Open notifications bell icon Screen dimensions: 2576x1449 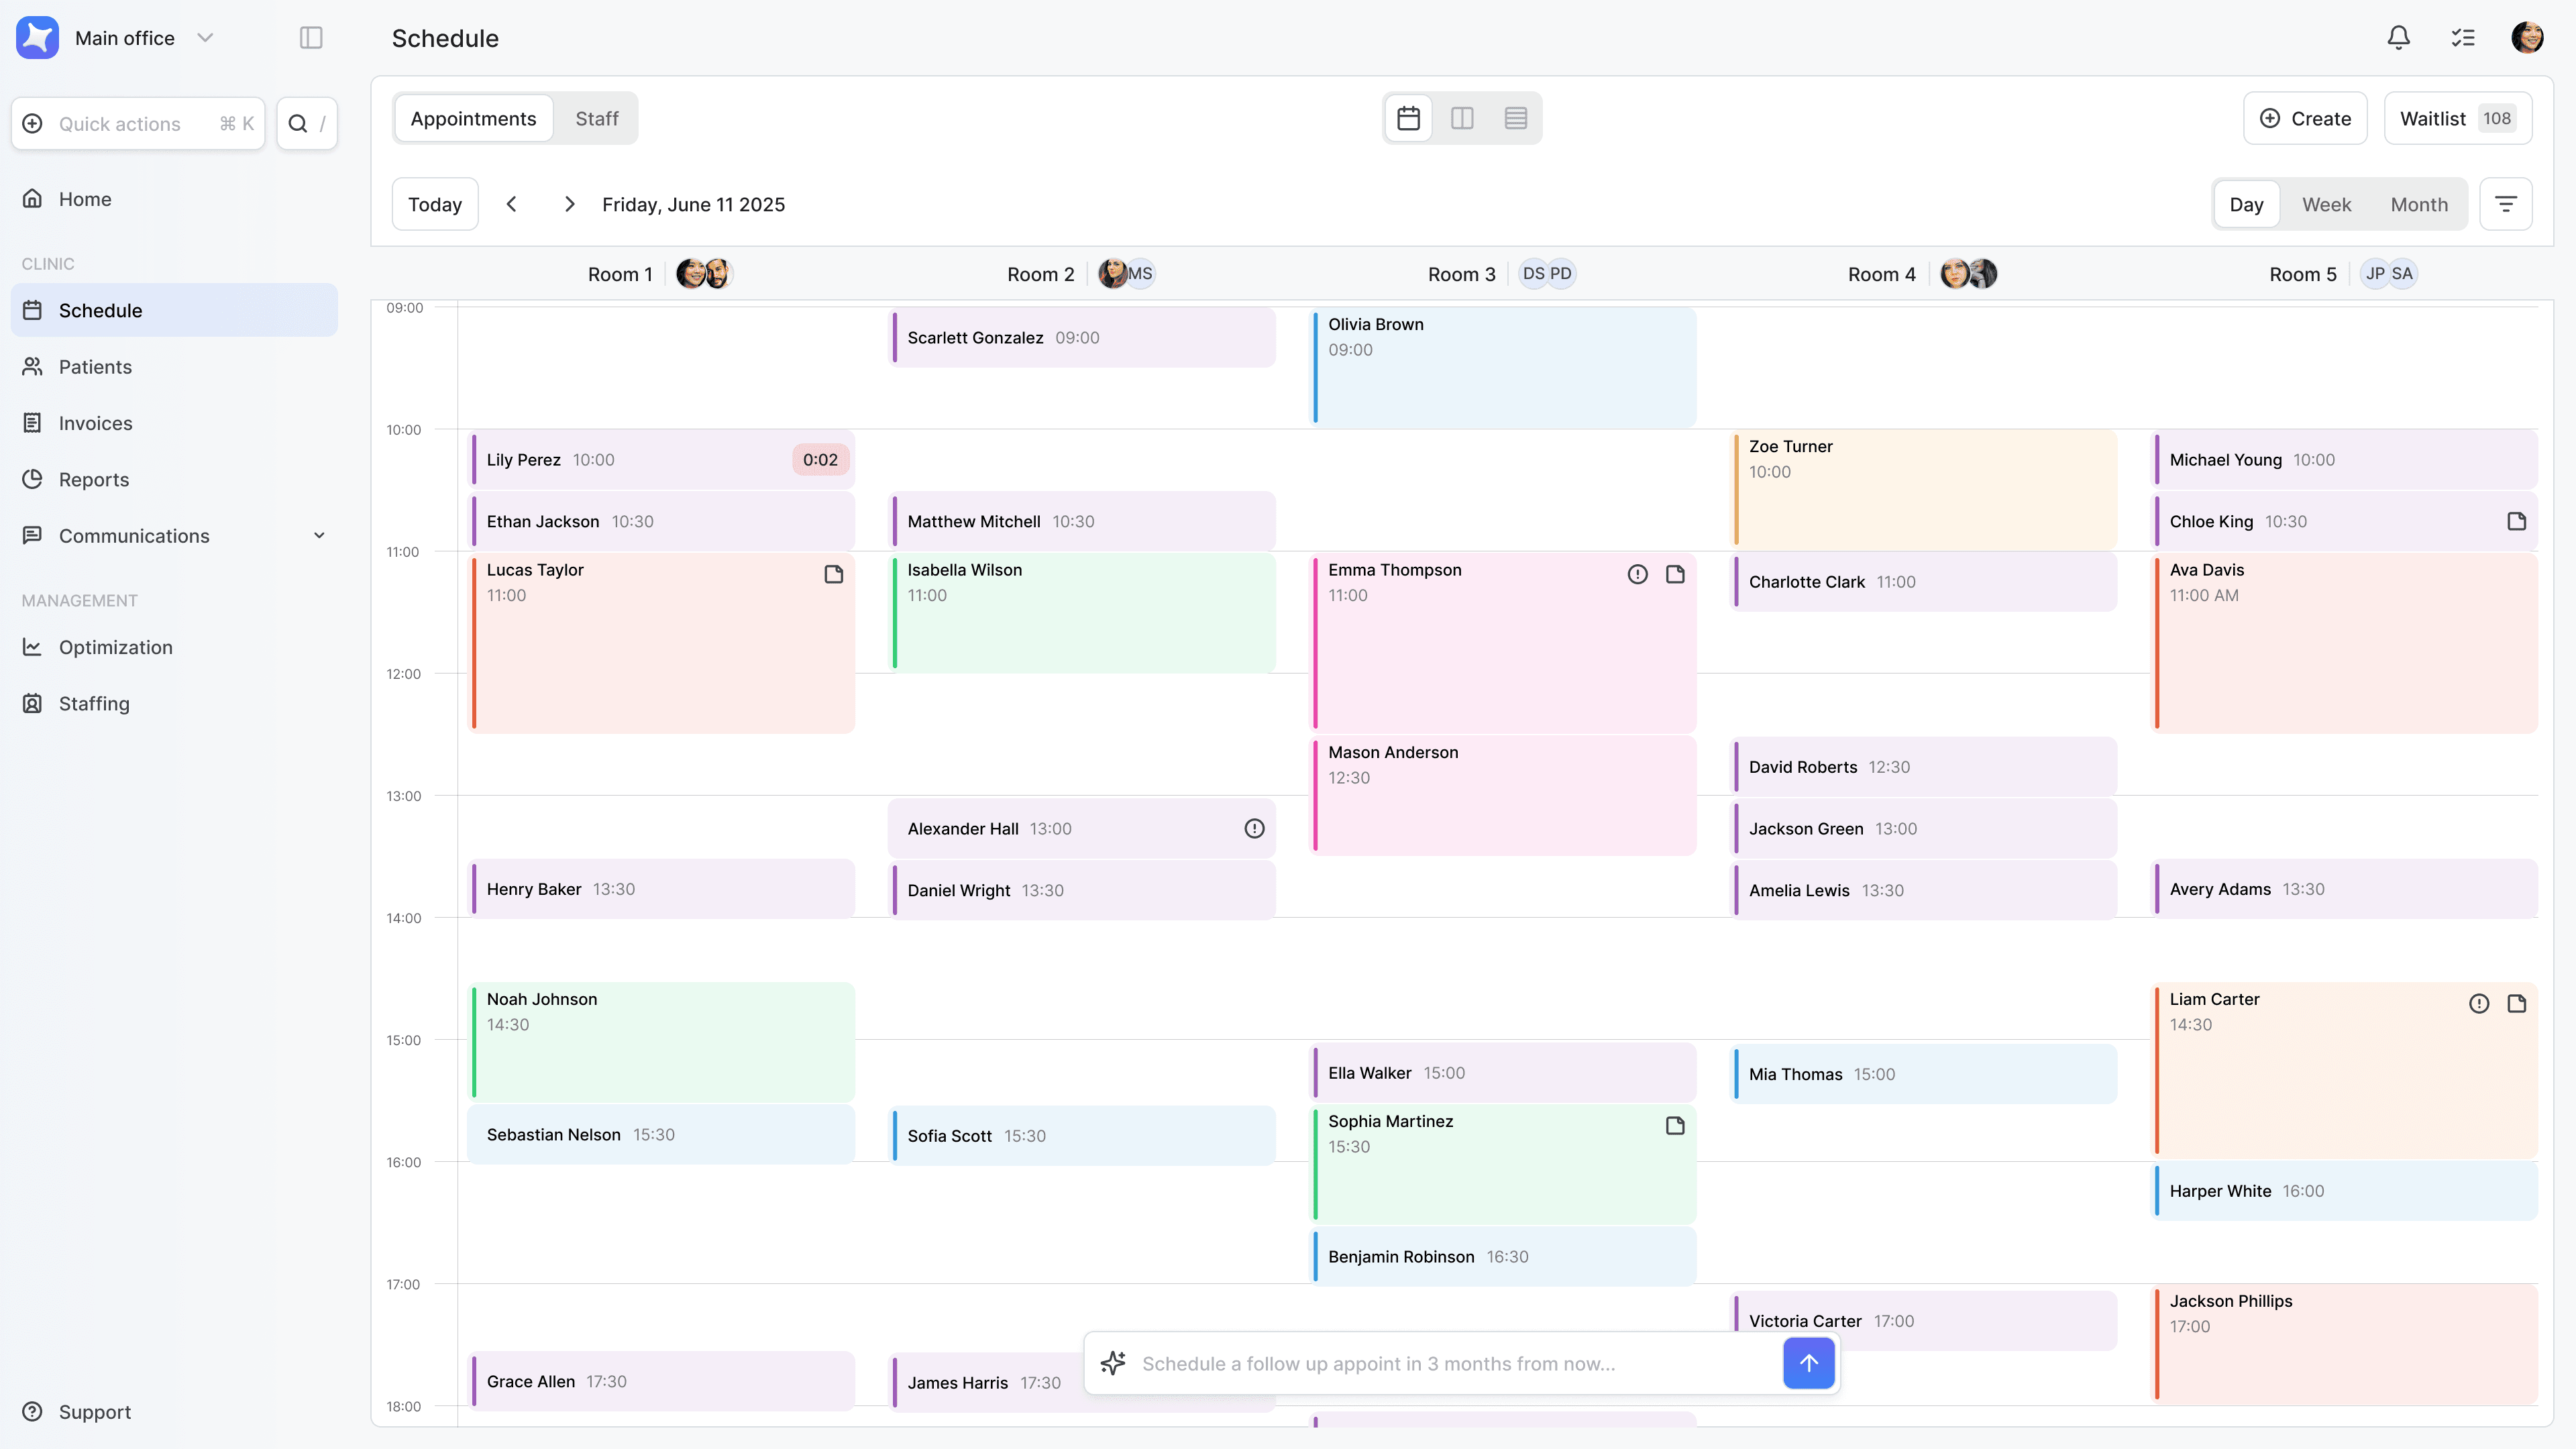coord(2398,38)
